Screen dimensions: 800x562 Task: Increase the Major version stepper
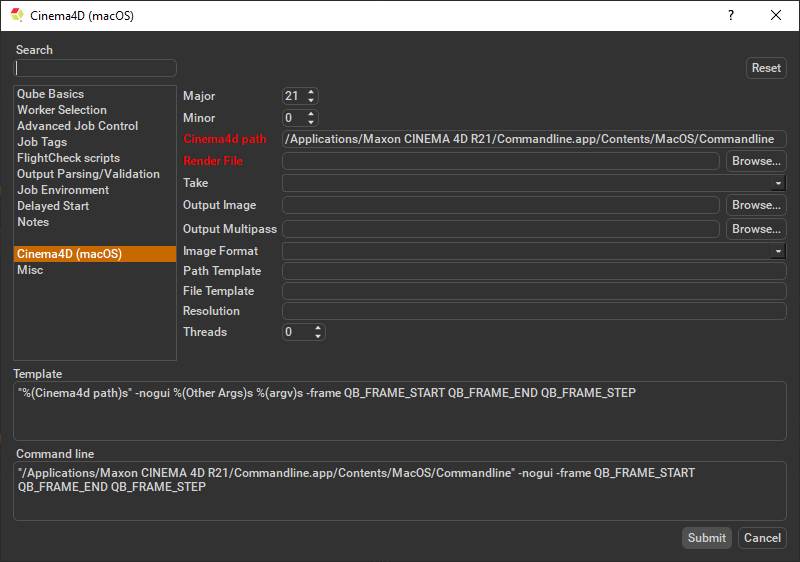tap(311, 92)
